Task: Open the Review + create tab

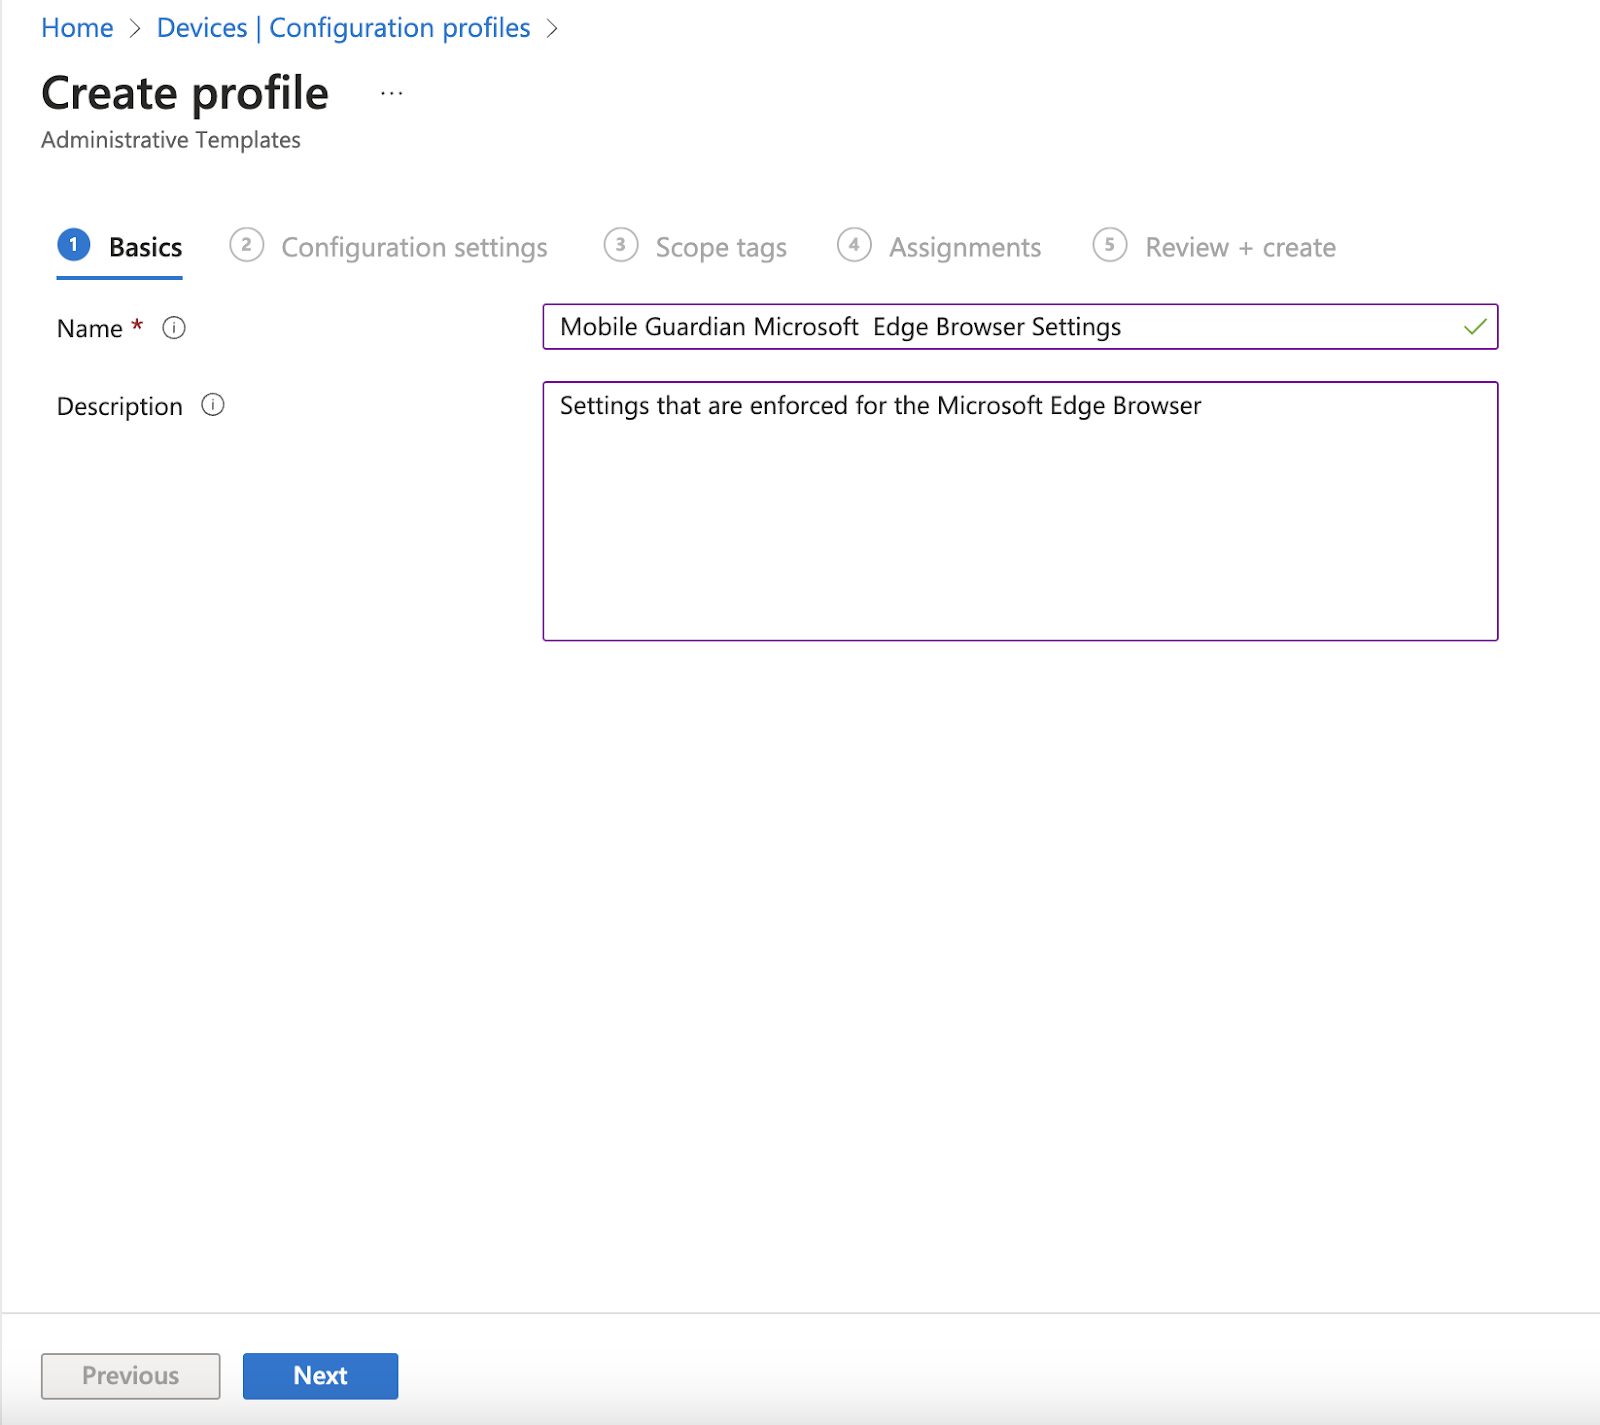Action: (1239, 247)
